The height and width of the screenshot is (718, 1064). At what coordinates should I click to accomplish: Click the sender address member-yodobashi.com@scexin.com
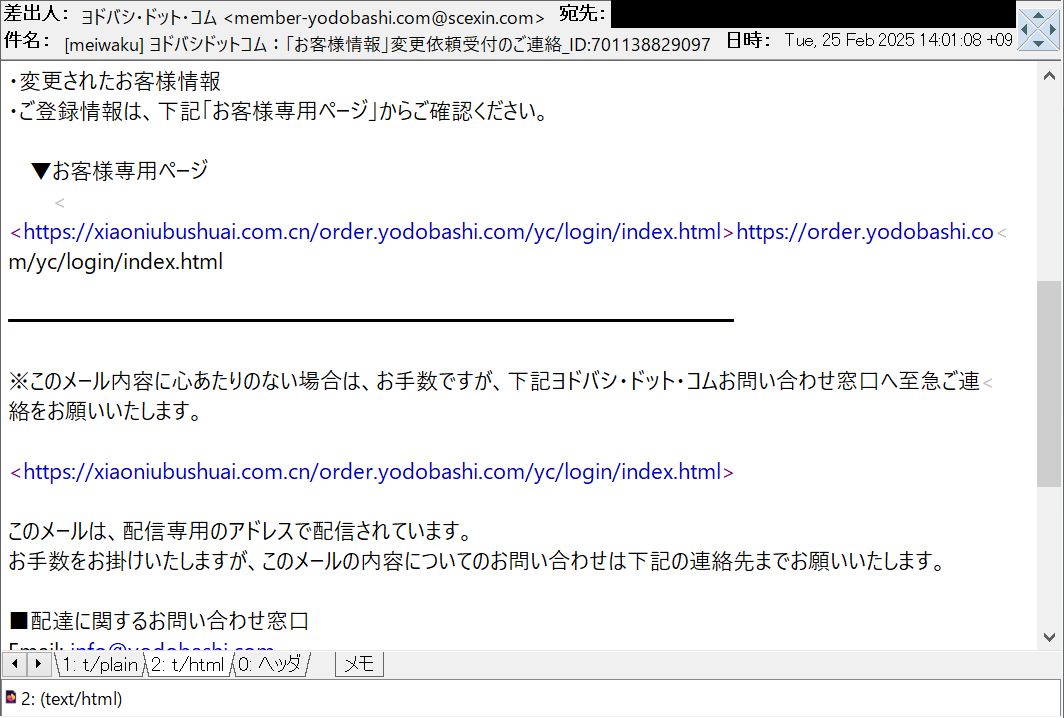384,18
